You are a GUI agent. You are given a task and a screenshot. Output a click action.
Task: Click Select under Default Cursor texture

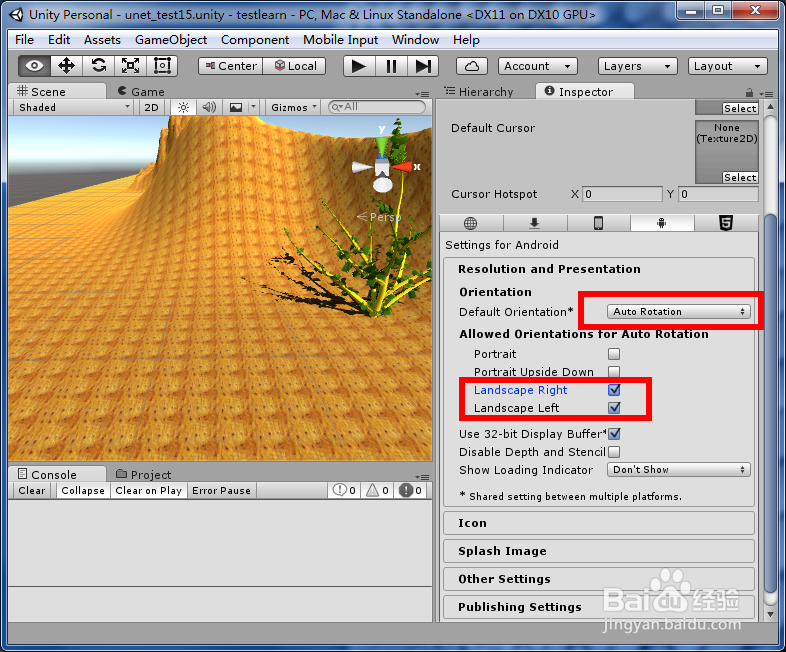pyautogui.click(x=740, y=177)
